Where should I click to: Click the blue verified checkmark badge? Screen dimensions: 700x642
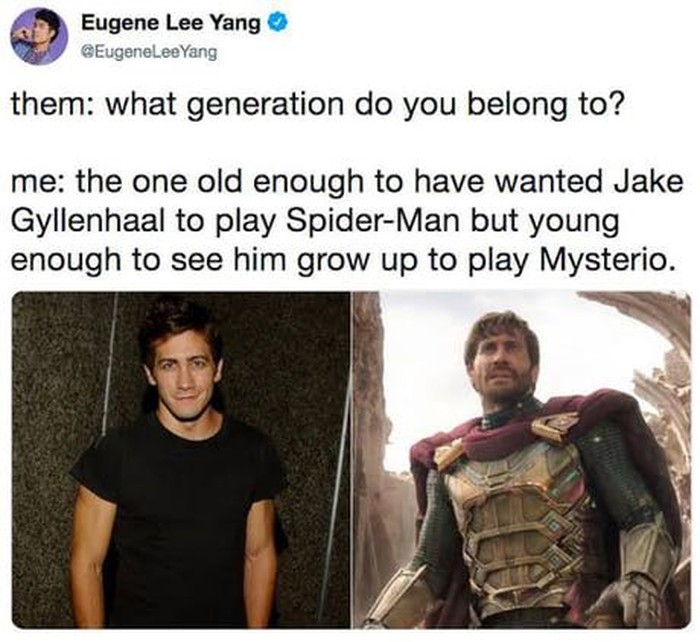point(277,23)
